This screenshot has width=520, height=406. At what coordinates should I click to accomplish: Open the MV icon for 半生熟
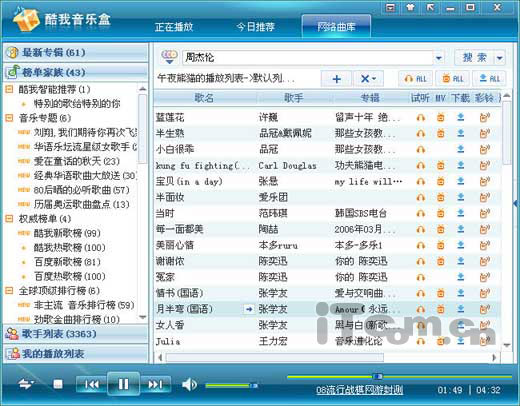point(441,133)
